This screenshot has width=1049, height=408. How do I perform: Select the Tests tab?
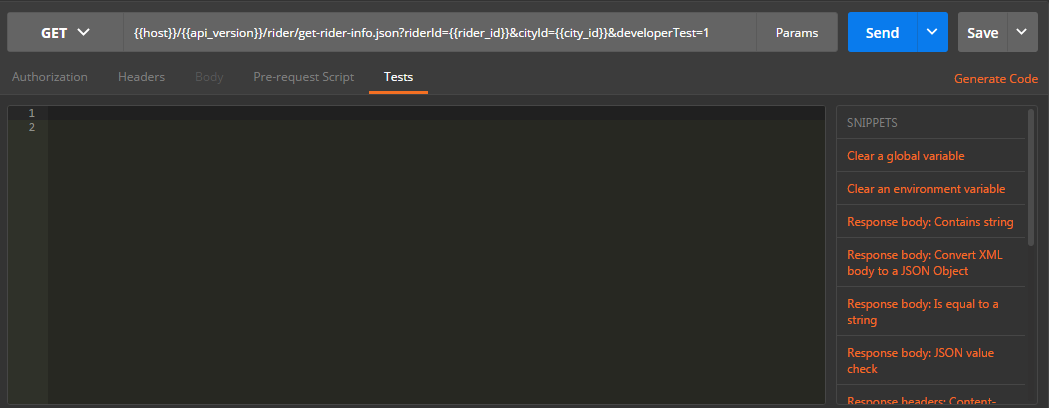coord(398,77)
